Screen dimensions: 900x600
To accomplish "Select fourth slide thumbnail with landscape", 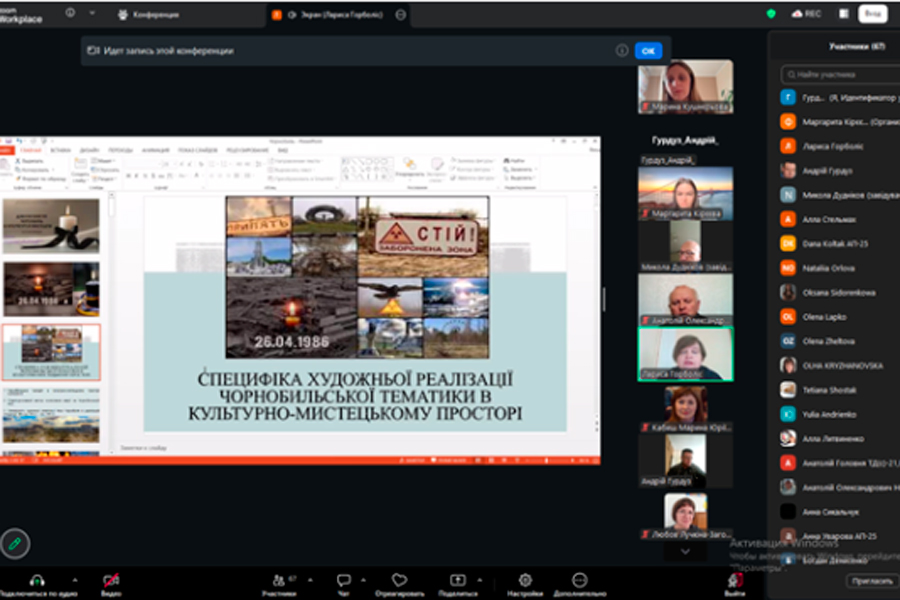I will pyautogui.click(x=51, y=415).
